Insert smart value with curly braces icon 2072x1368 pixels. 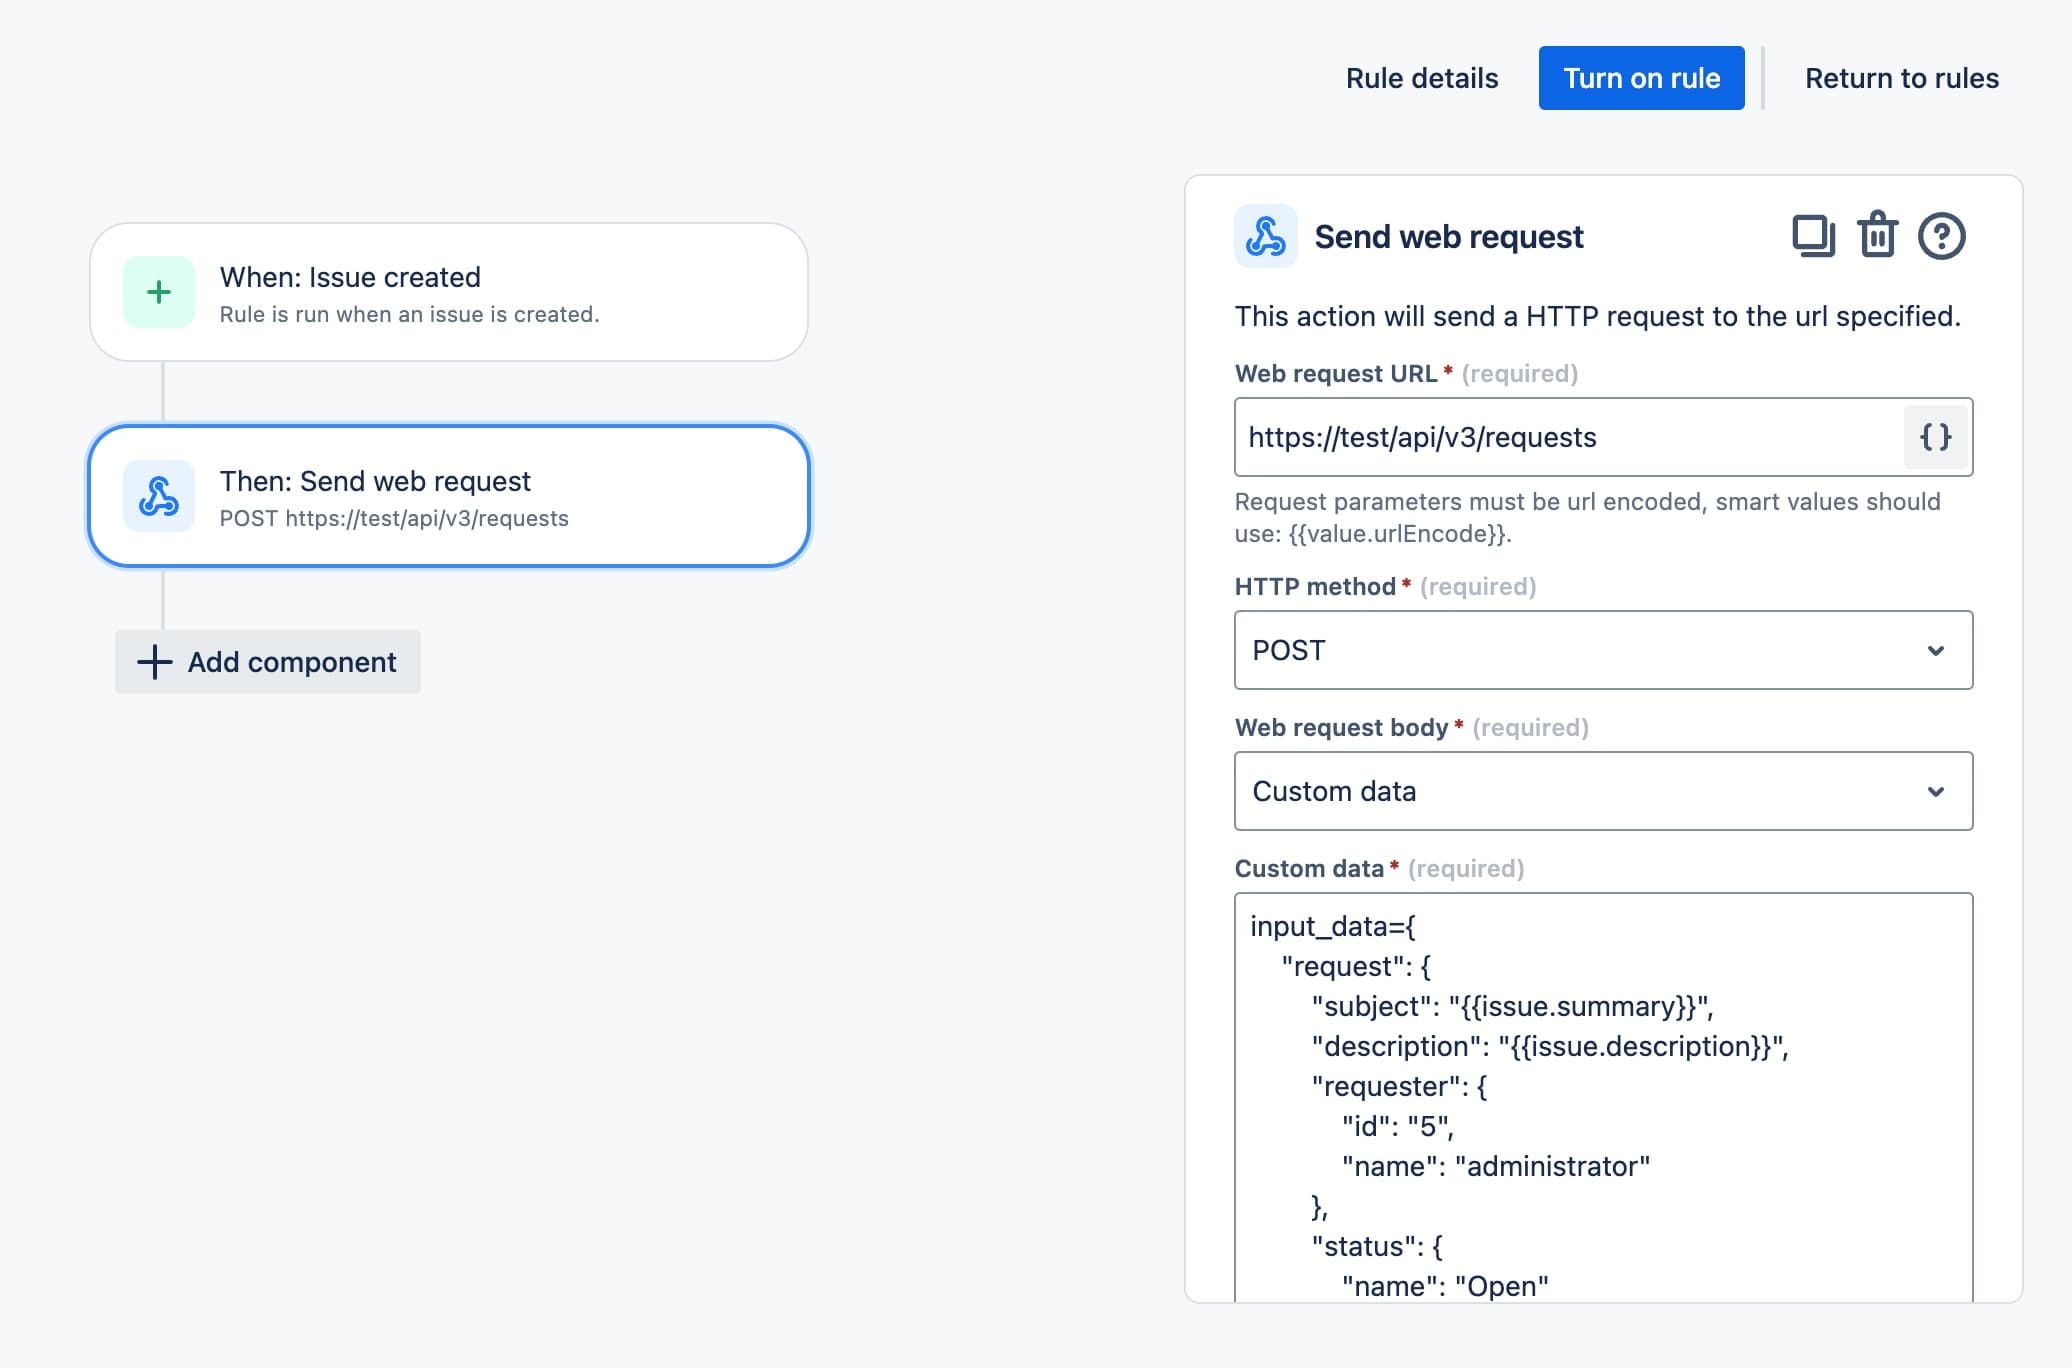click(x=1936, y=437)
